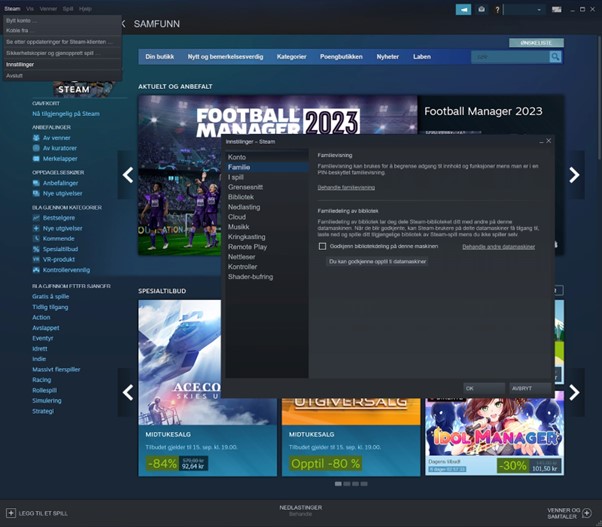Click Behandle familievisning link
The height and width of the screenshot is (527, 602).
click(x=346, y=188)
